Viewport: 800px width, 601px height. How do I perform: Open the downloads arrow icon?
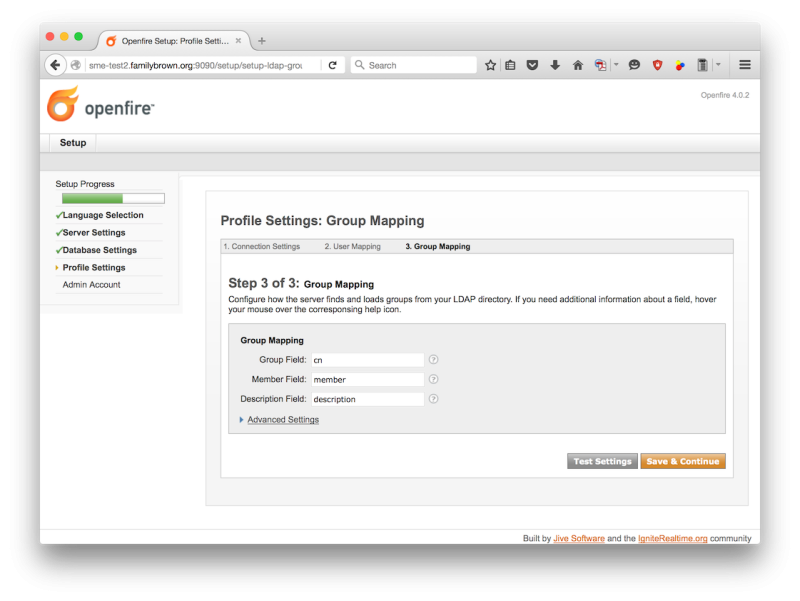coord(555,65)
